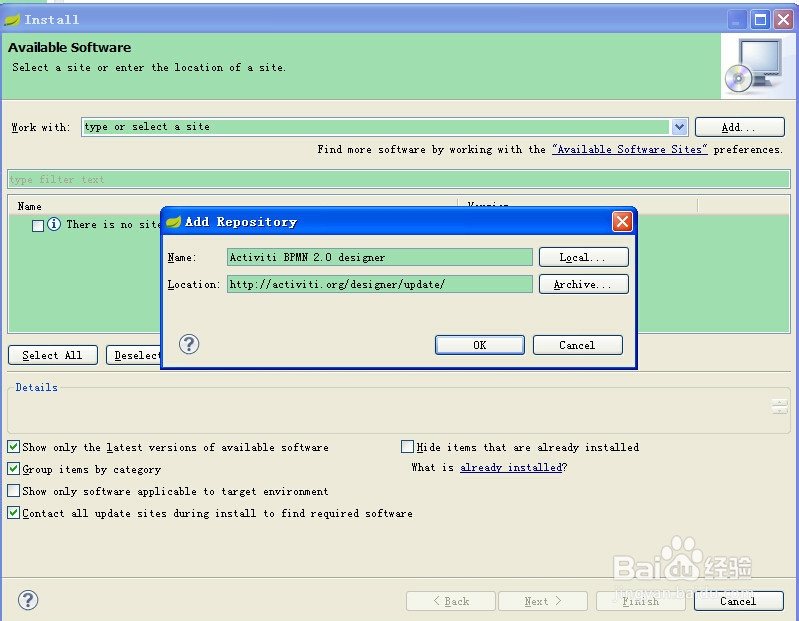Open the 'Work with' site dropdown arrow
This screenshot has height=621, width=799.
click(x=679, y=127)
